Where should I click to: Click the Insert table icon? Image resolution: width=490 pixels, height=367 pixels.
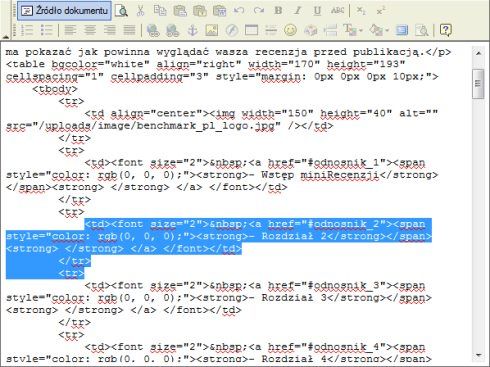pos(251,30)
